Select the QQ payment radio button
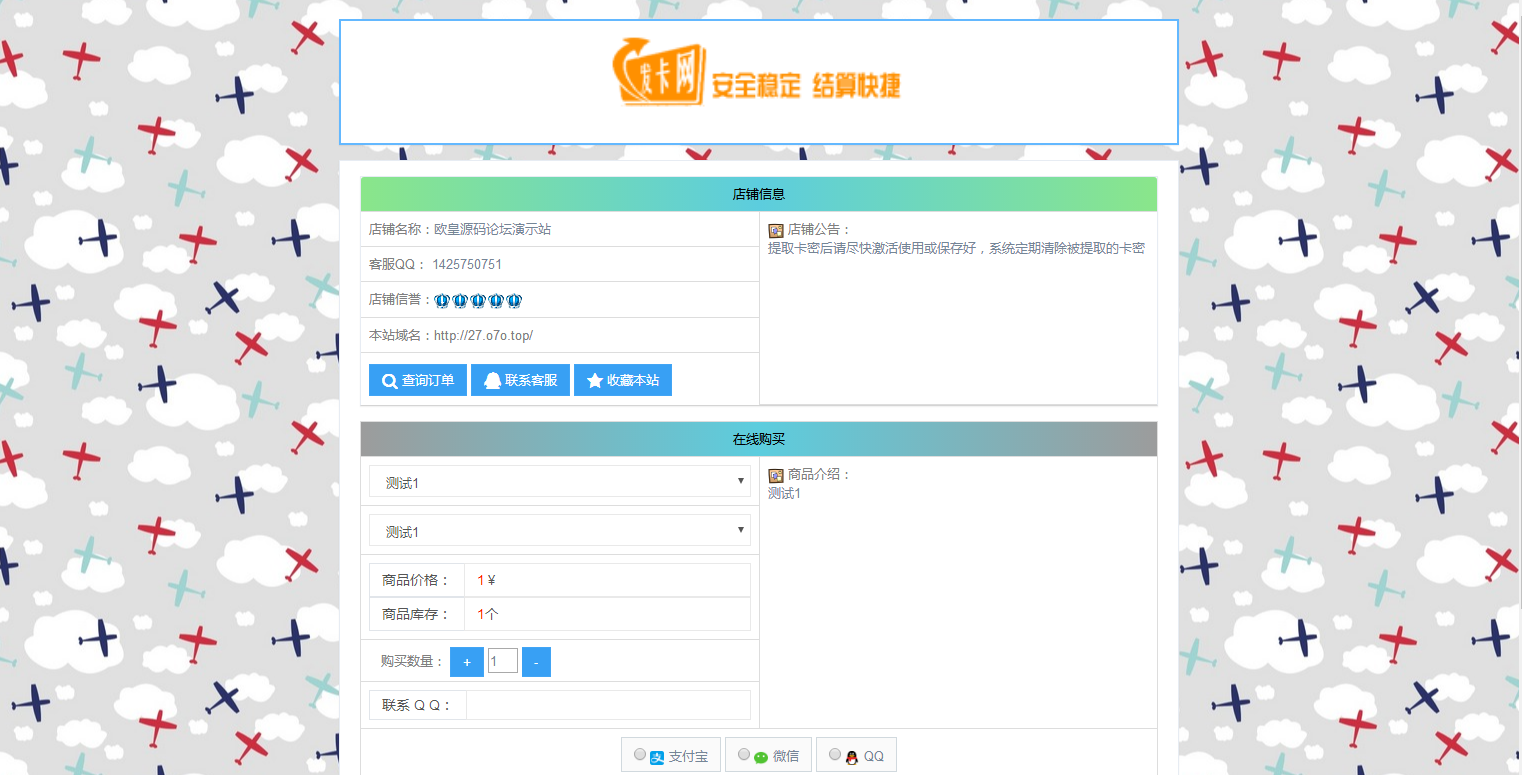Screen dimensions: 1522x775 tap(834, 754)
